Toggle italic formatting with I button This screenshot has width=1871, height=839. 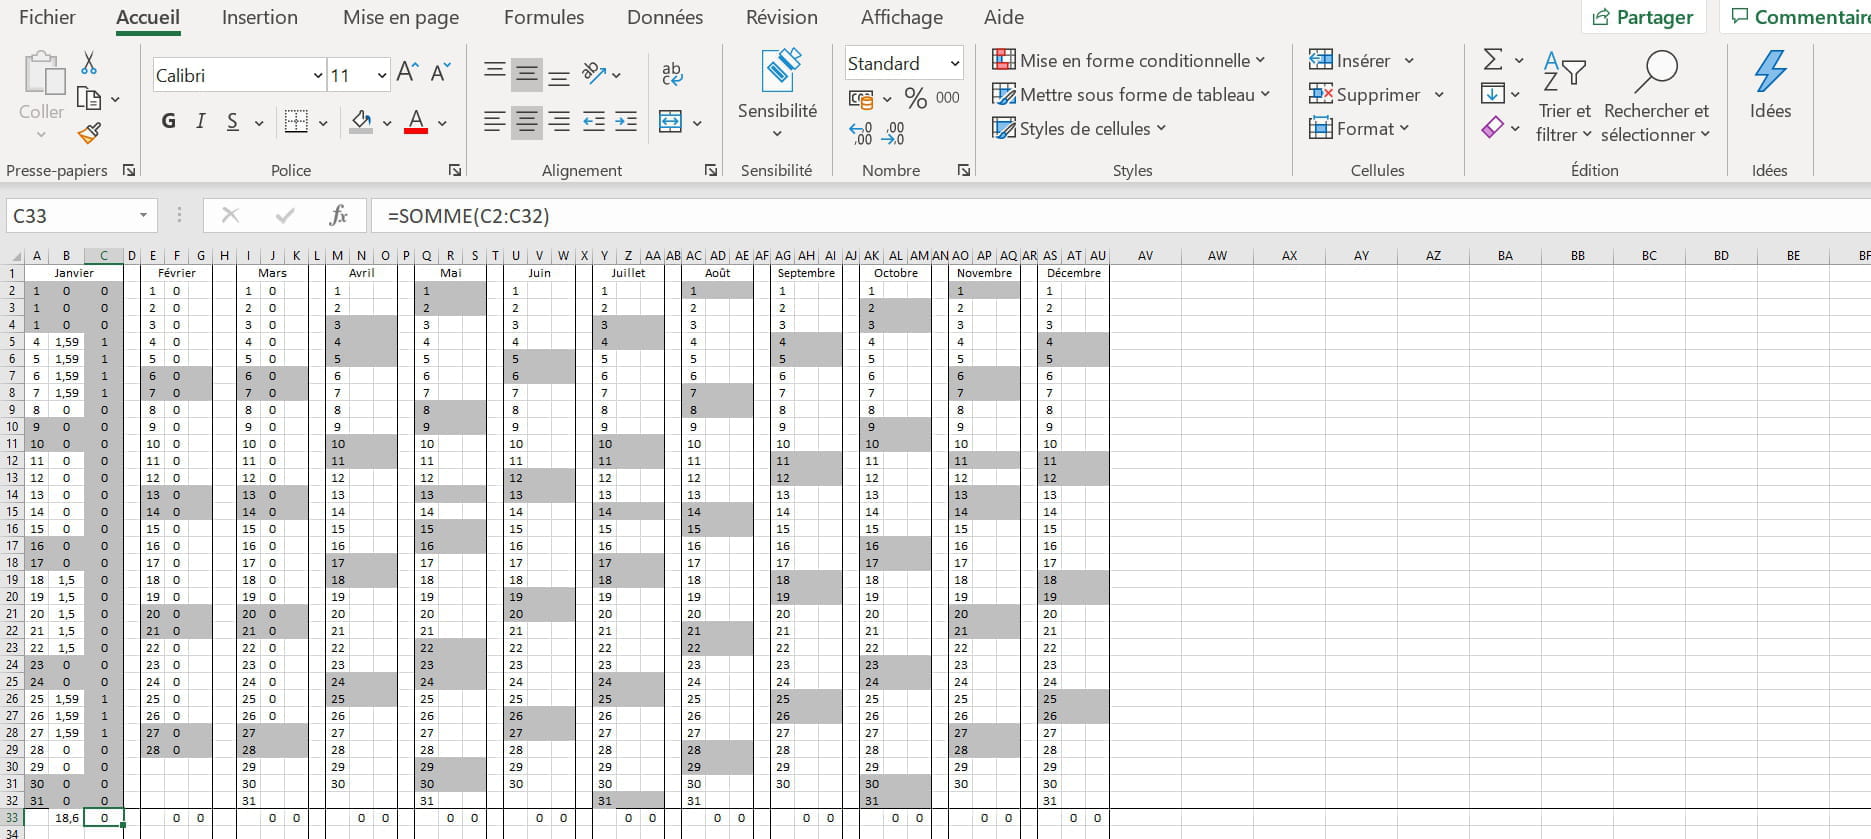tap(200, 122)
